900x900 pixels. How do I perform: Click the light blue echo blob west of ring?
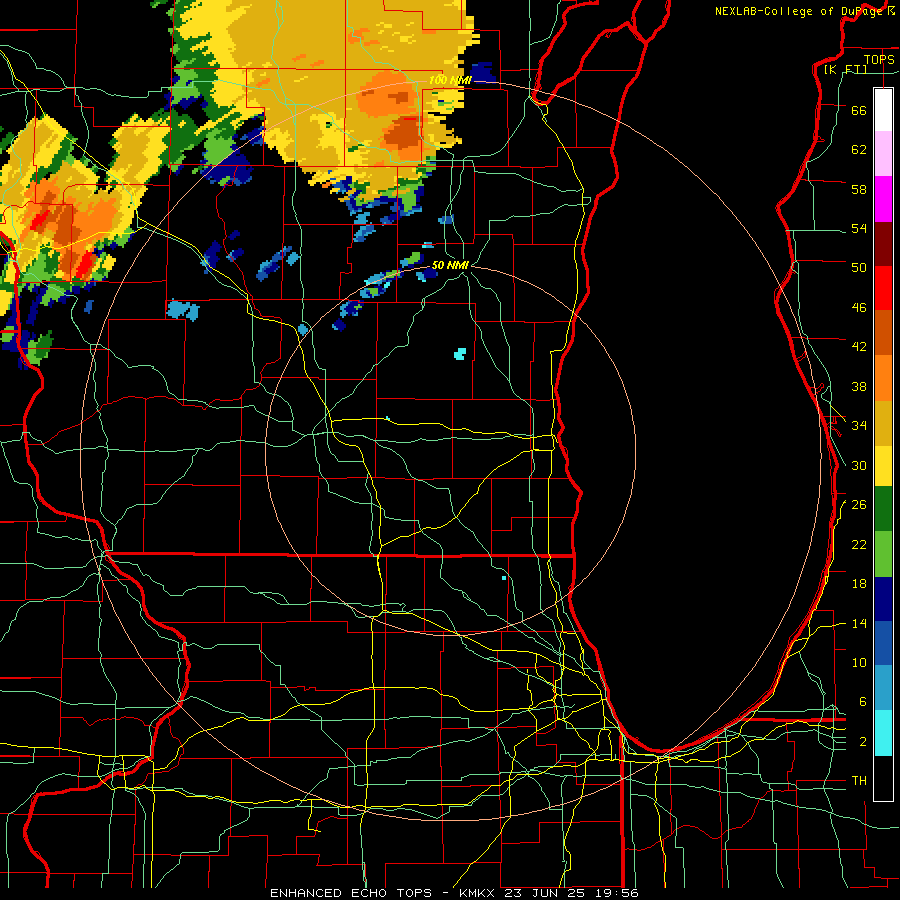tap(183, 310)
